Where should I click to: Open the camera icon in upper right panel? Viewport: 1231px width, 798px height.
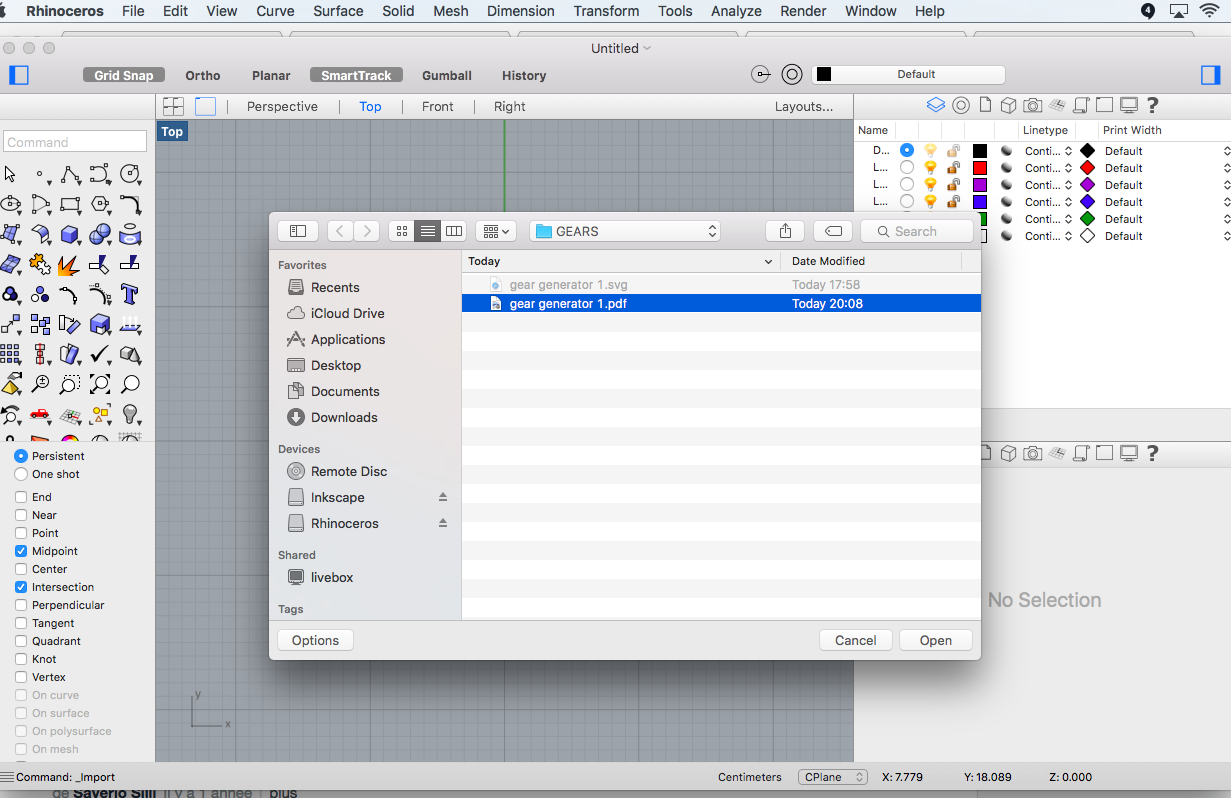click(x=1032, y=105)
